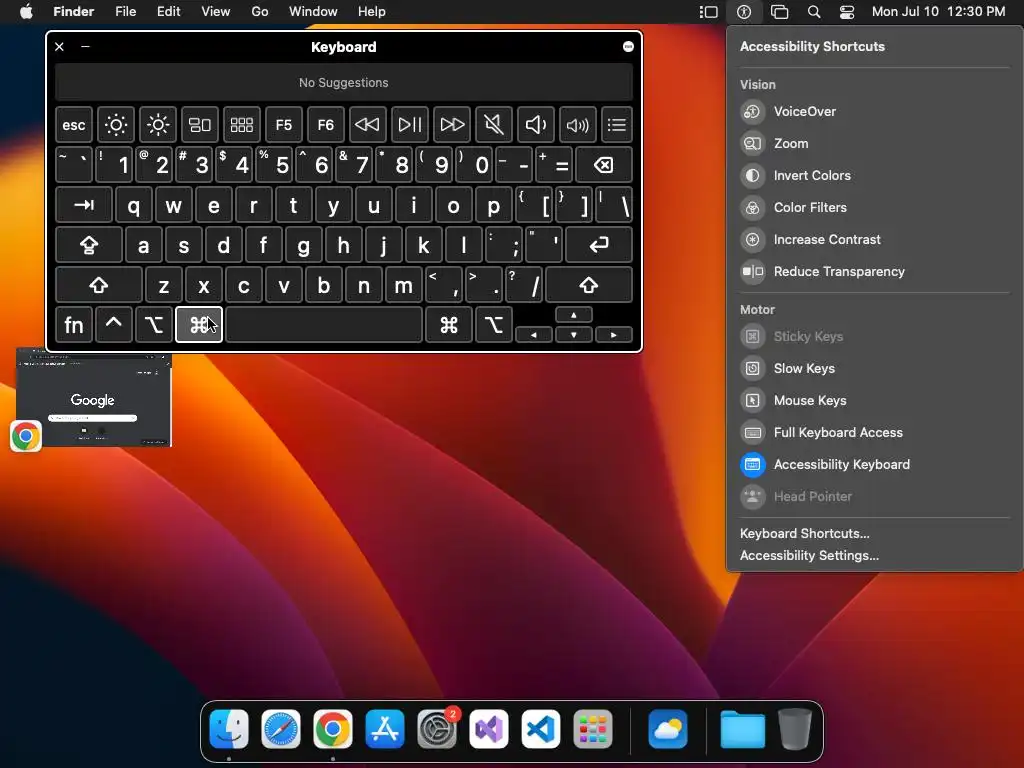Tap the play/pause media key

tap(409, 124)
